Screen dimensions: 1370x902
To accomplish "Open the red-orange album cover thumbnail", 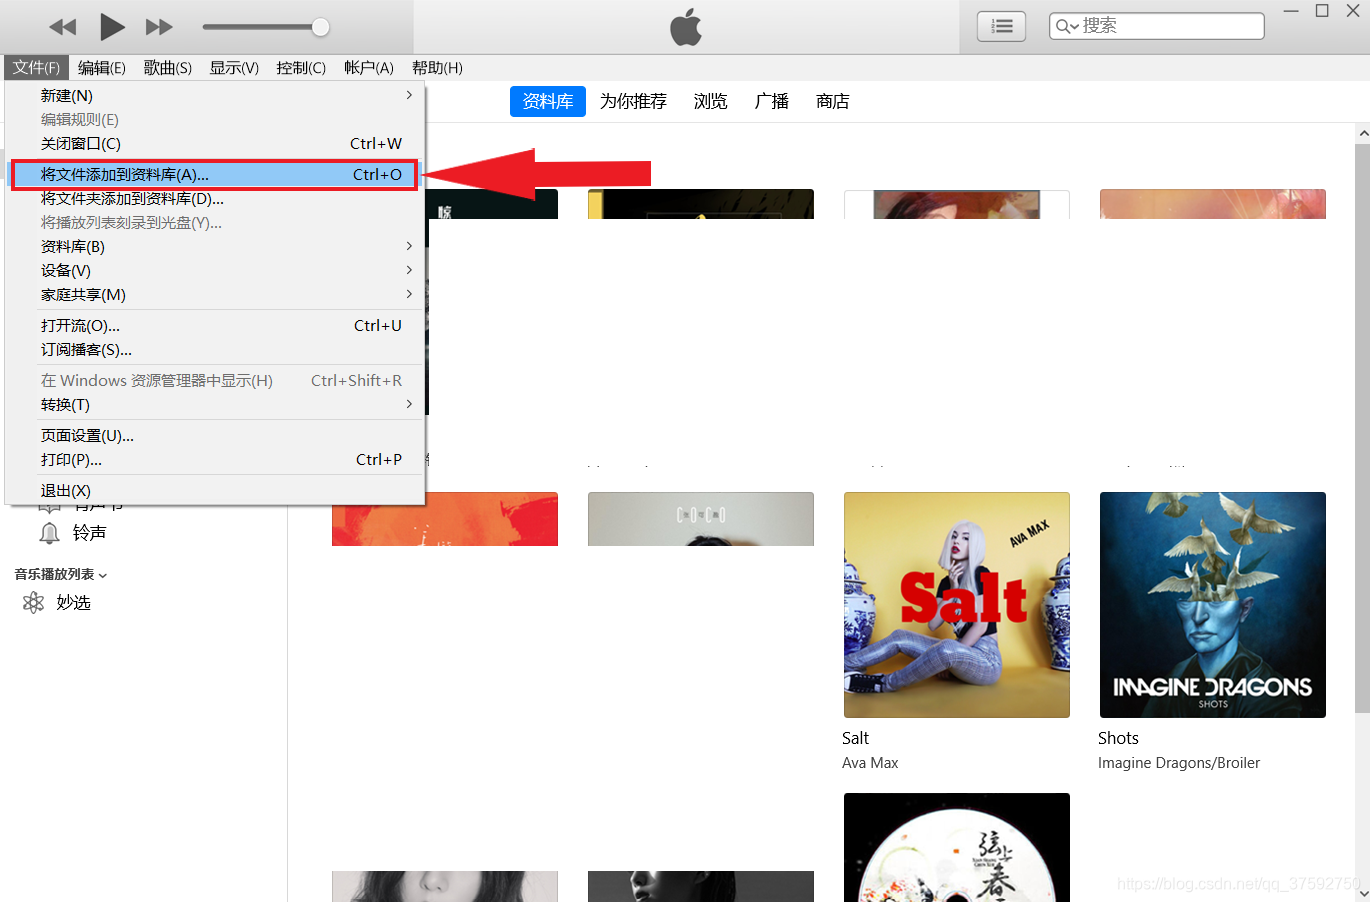I will click(445, 519).
